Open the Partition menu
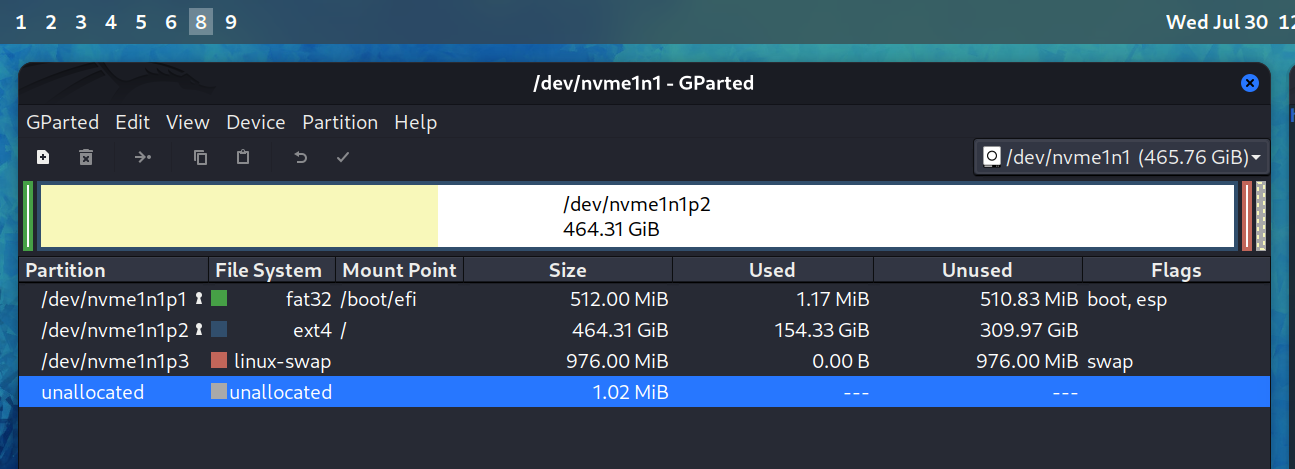The image size is (1295, 469). [x=340, y=122]
